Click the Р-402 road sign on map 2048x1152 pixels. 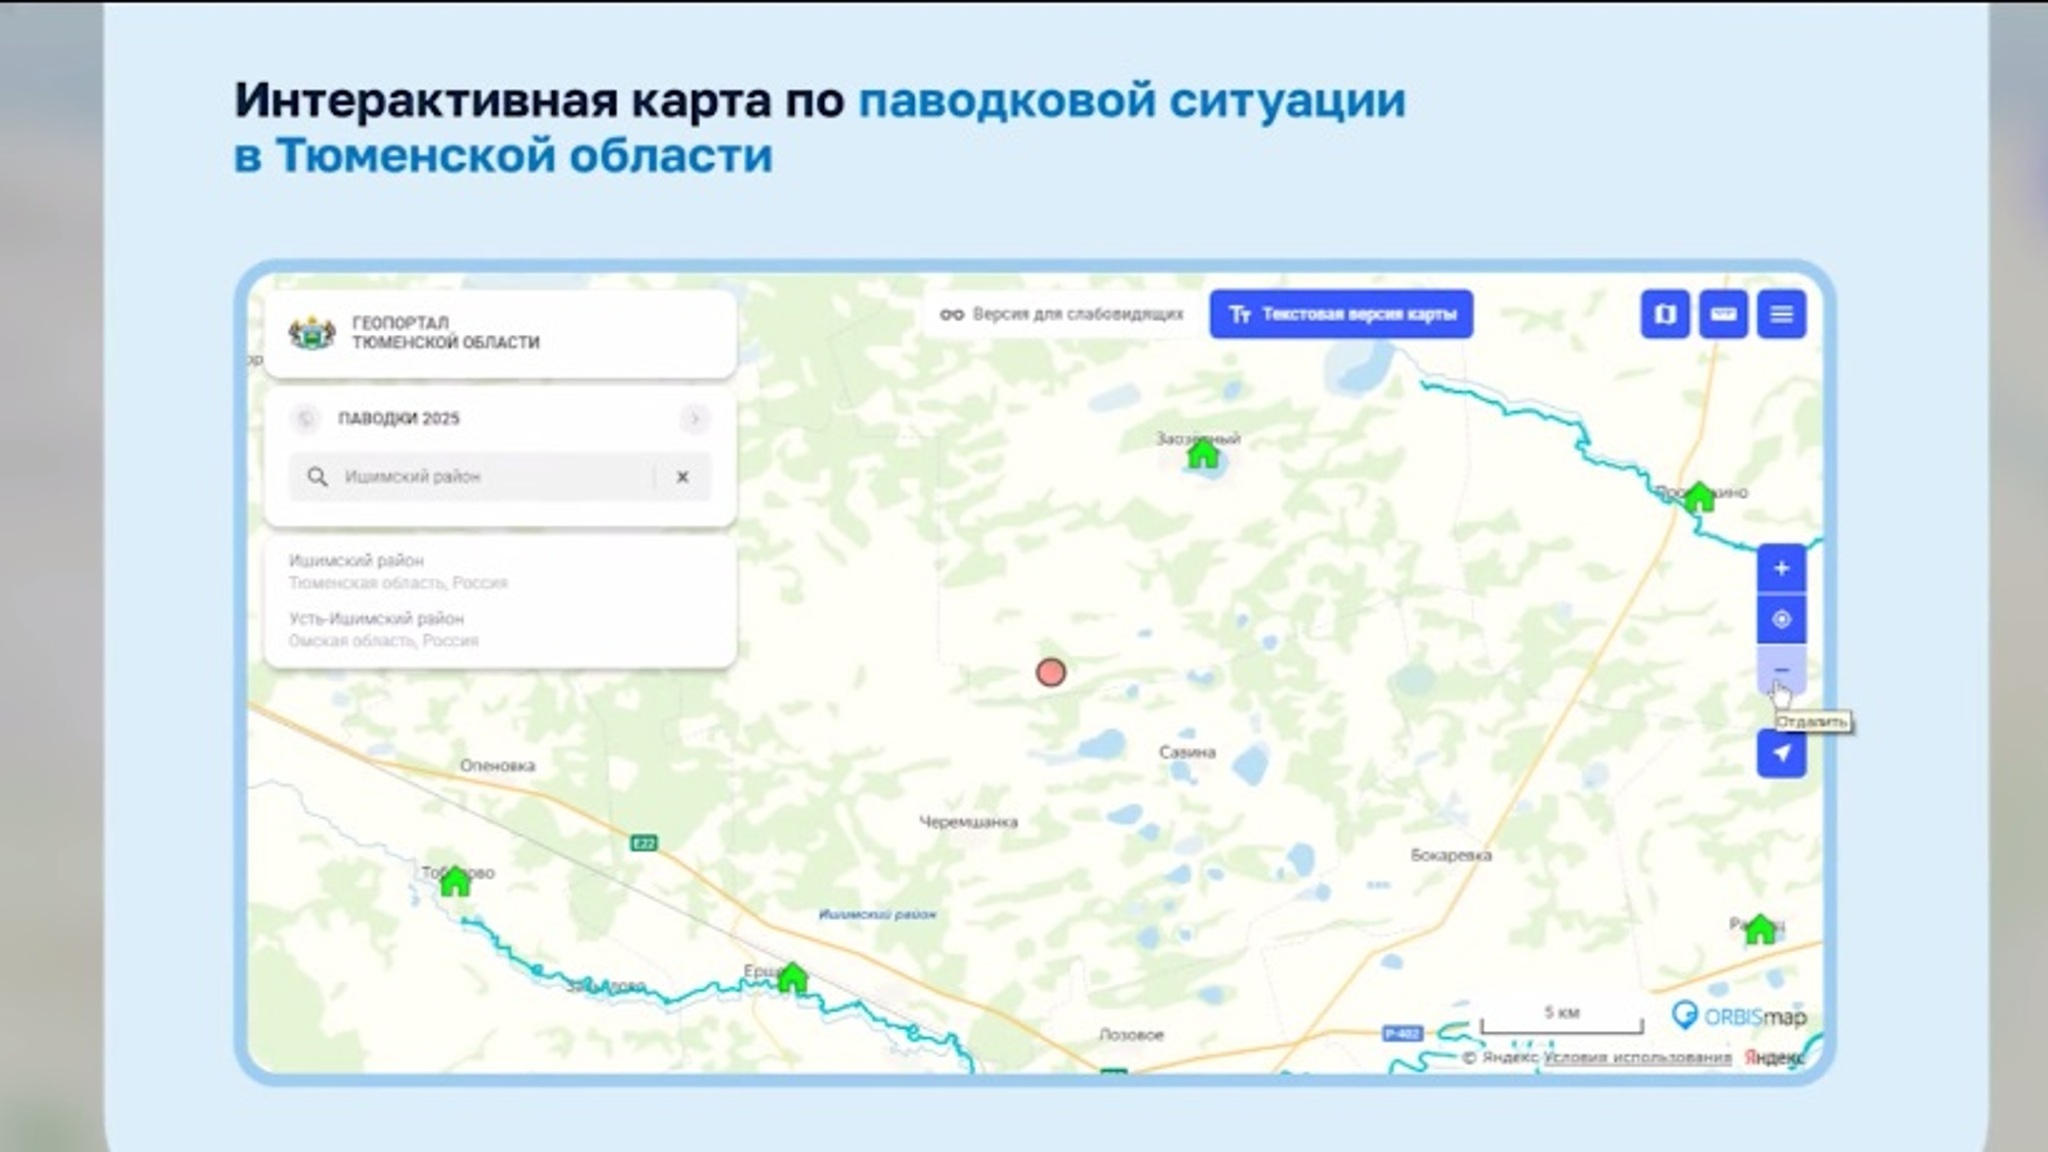point(1402,1033)
